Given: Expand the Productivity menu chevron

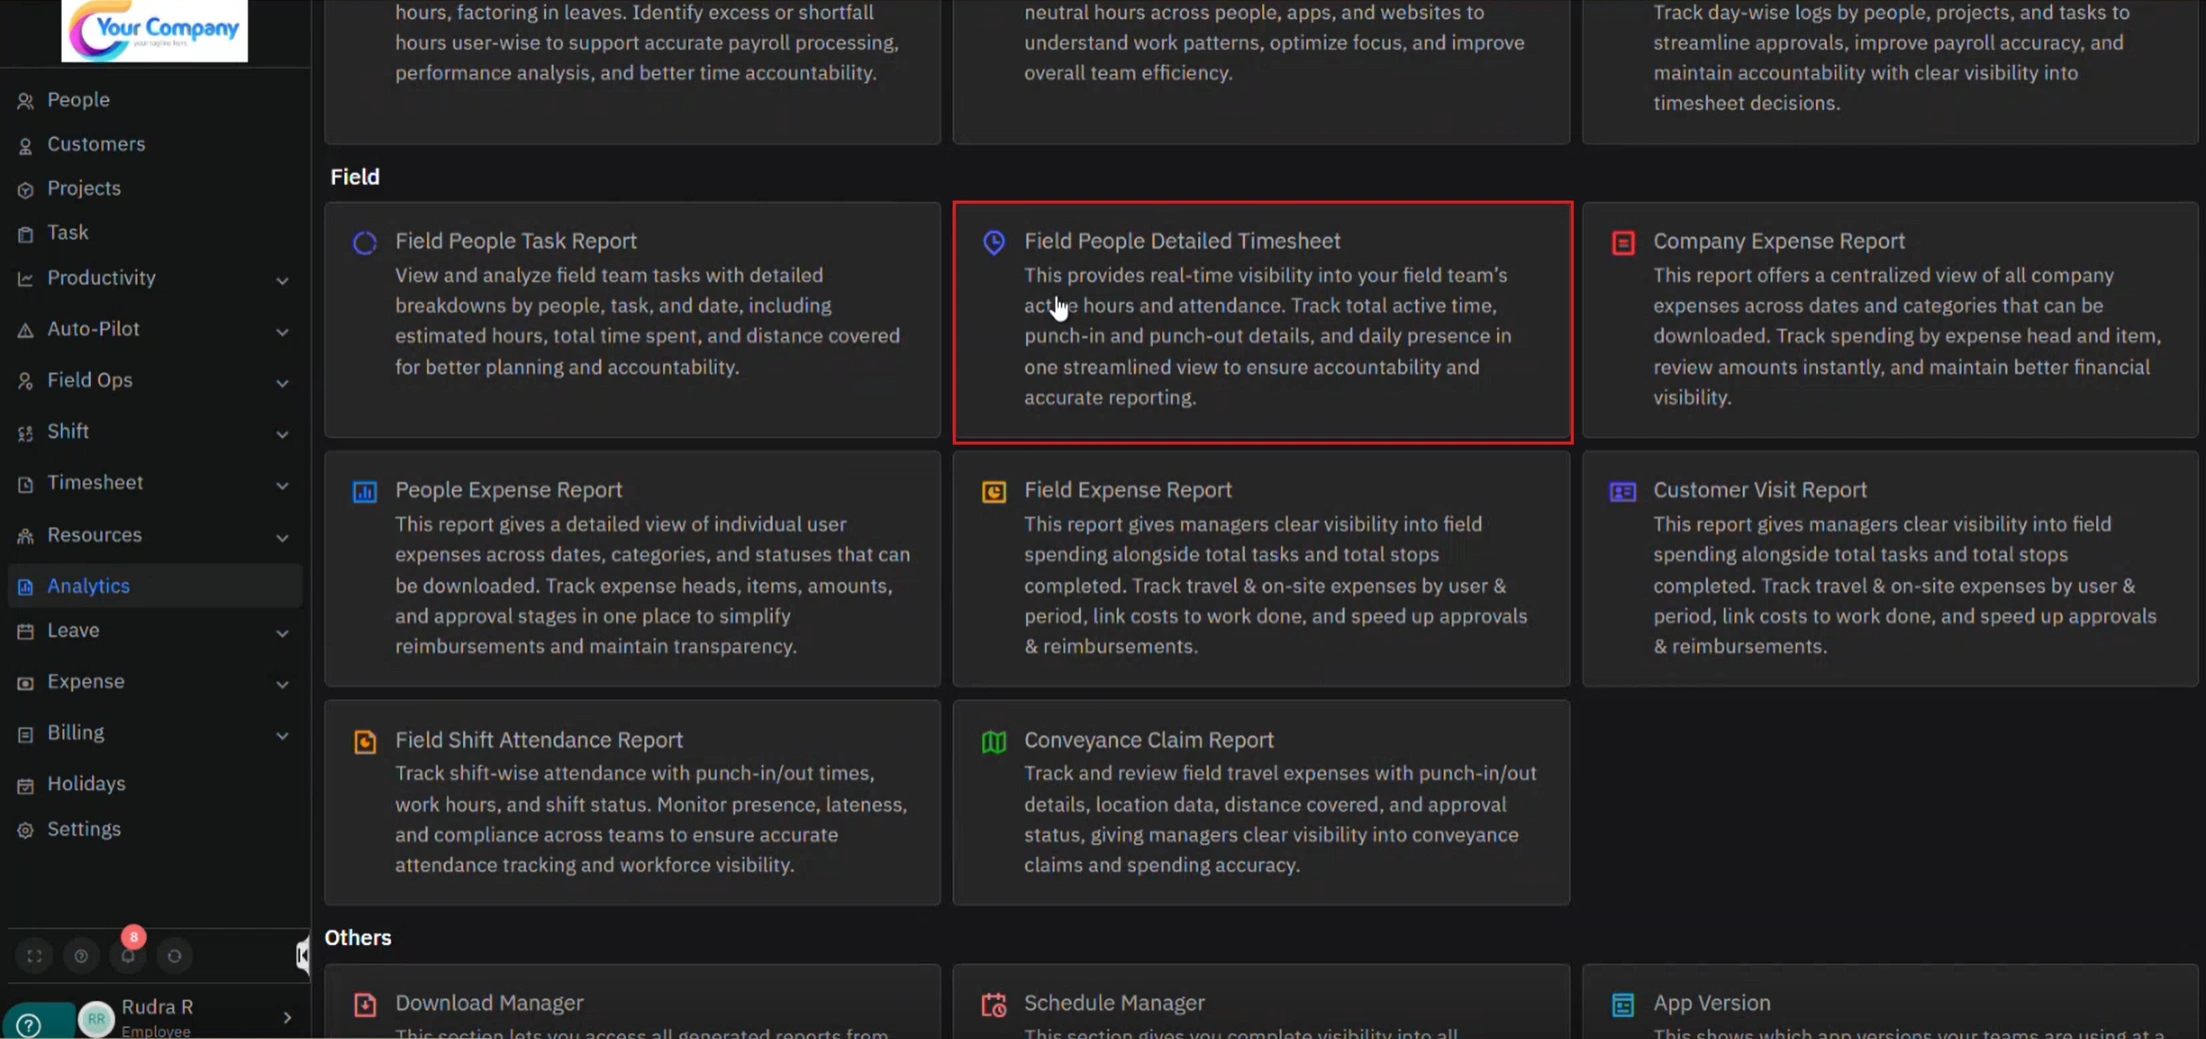Looking at the screenshot, I should (282, 281).
